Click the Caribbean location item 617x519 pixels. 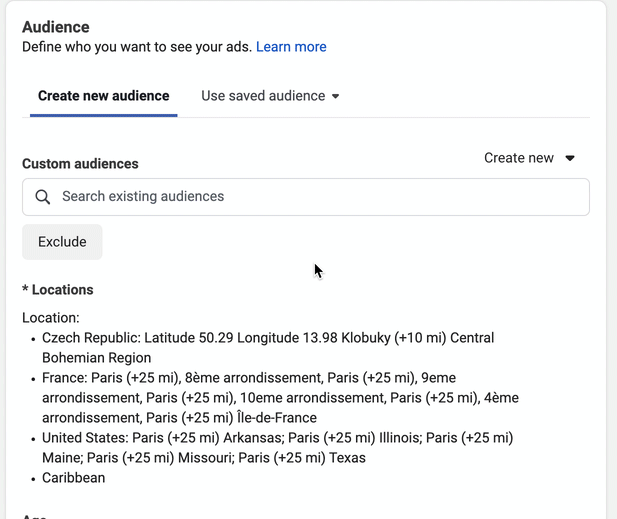(73, 478)
